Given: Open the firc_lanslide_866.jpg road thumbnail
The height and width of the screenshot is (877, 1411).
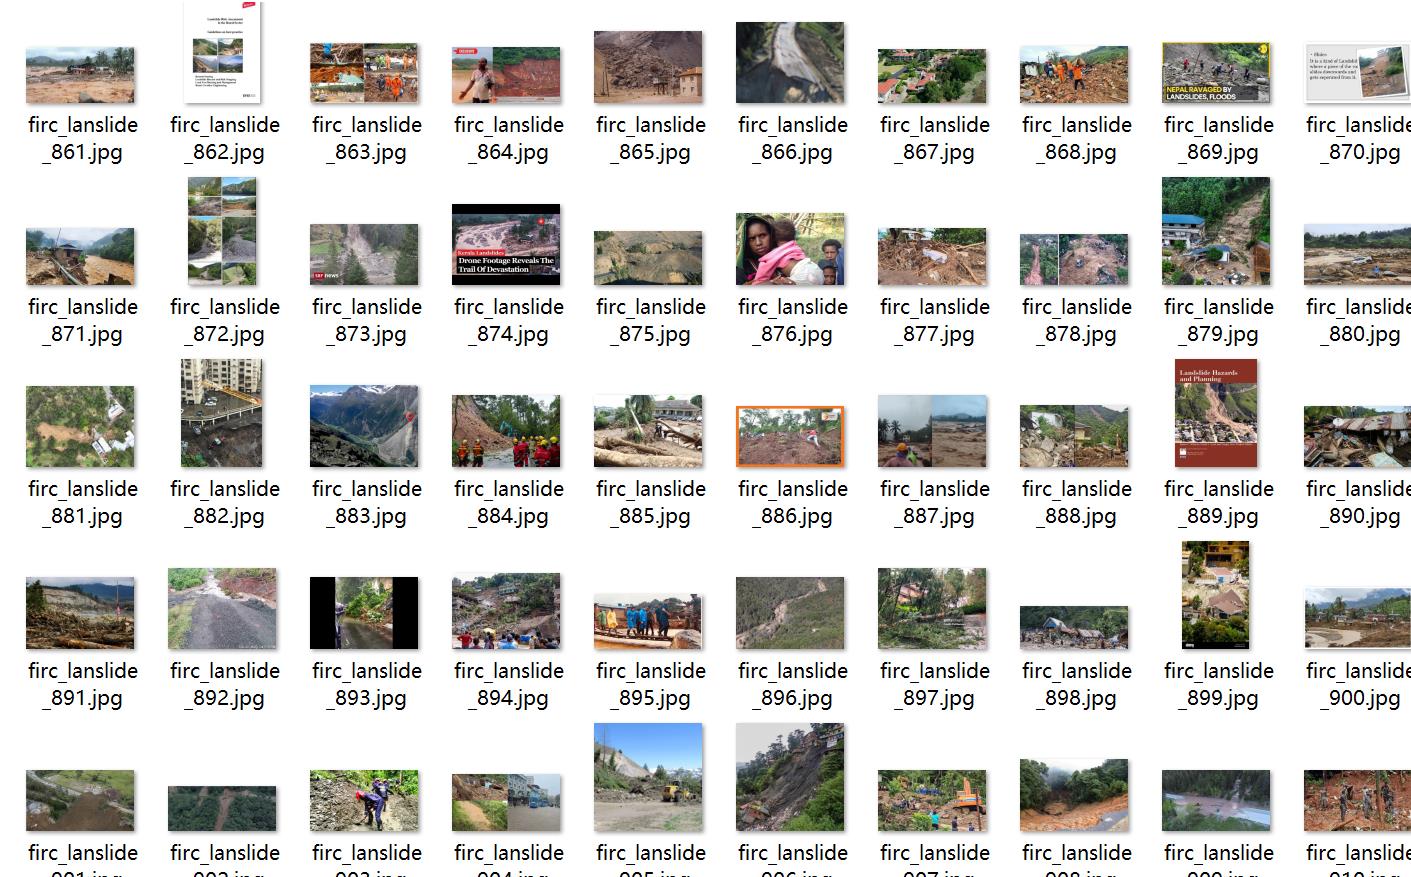Looking at the screenshot, I should [x=790, y=62].
